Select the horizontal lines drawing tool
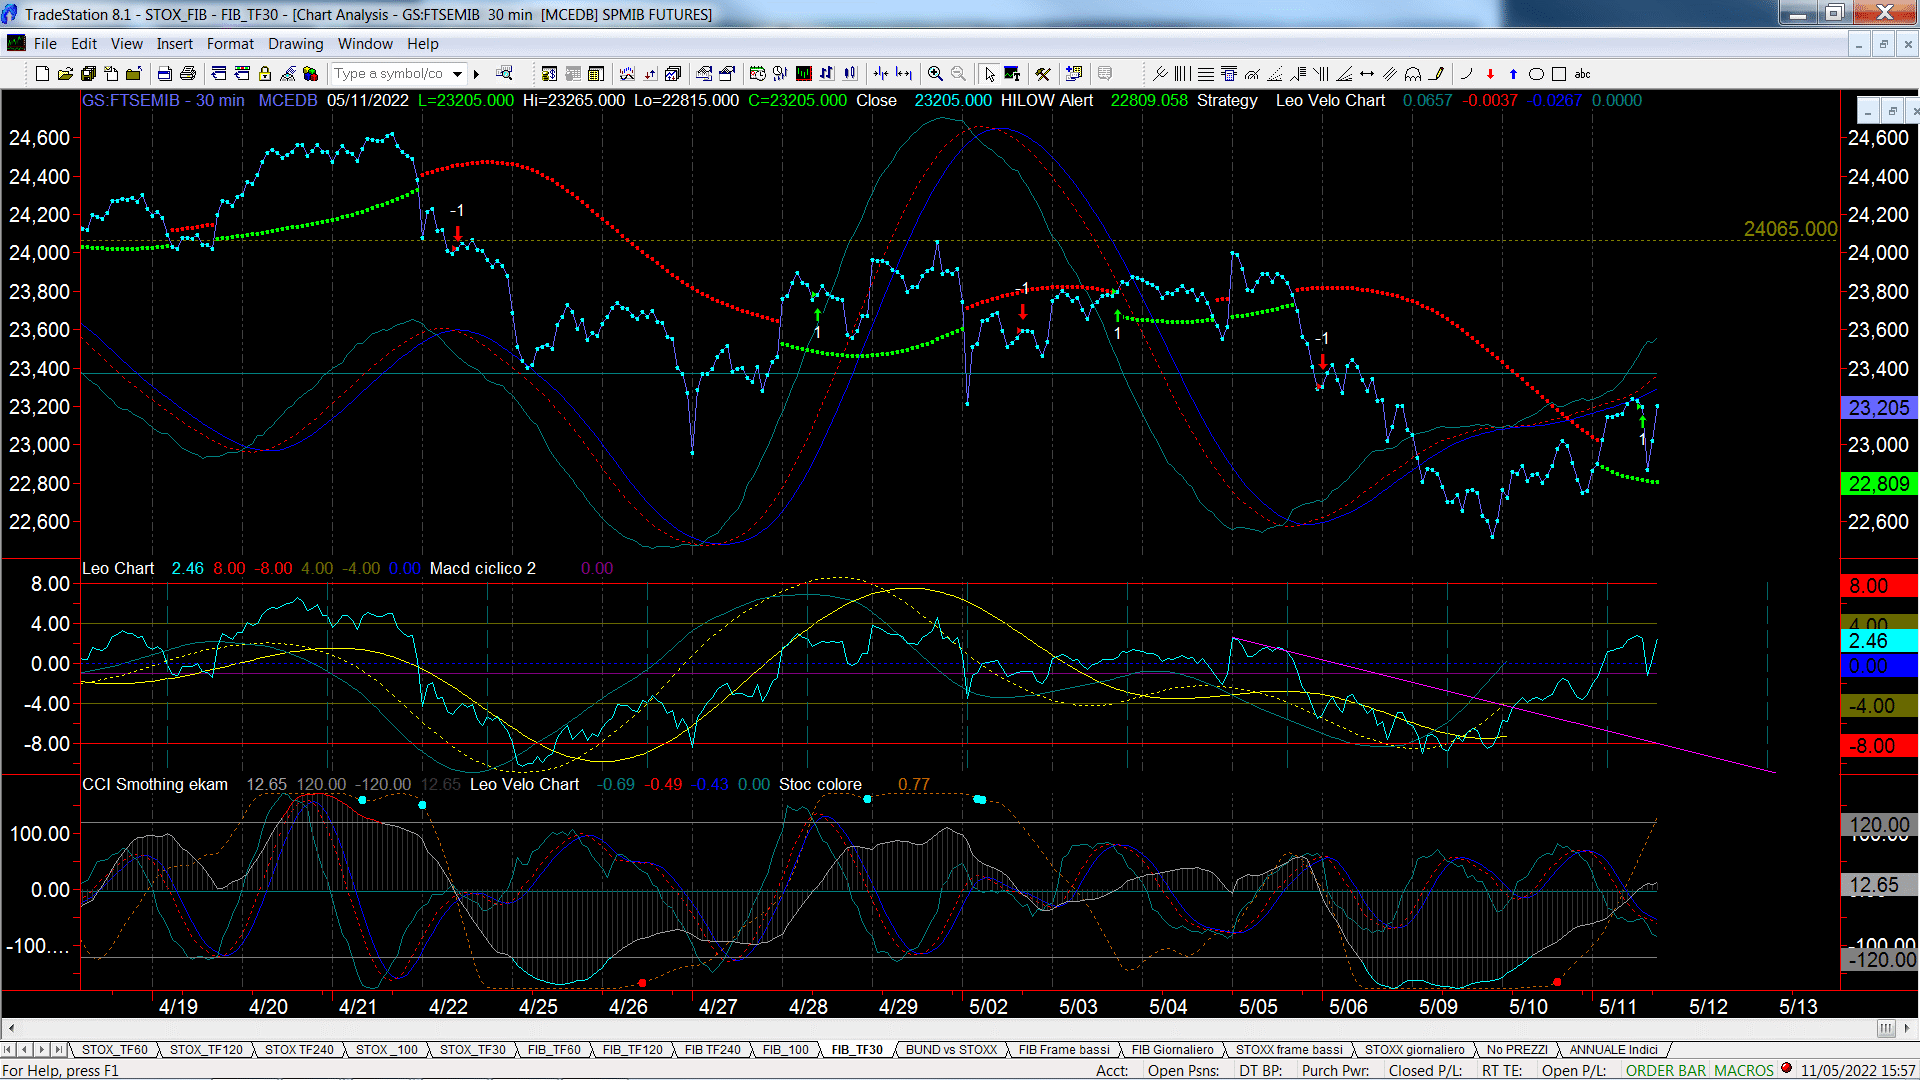Image resolution: width=1920 pixels, height=1080 pixels. coord(1206,73)
